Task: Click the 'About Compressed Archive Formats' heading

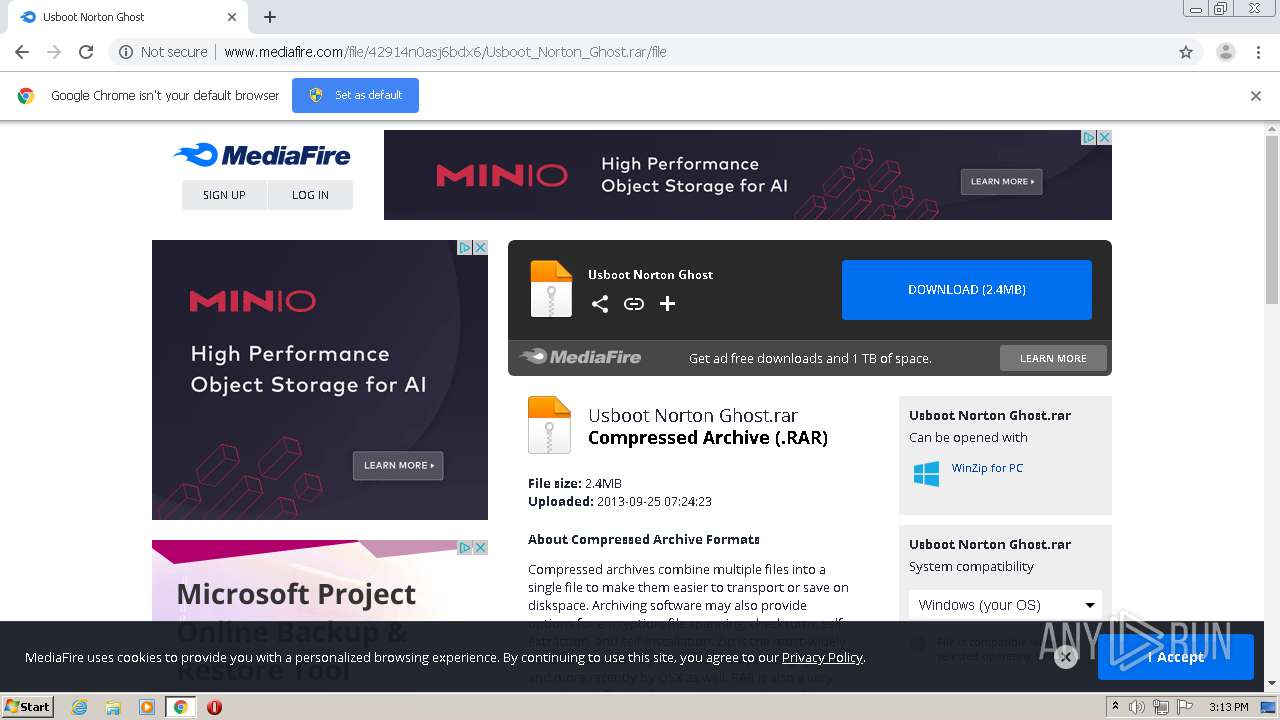Action: point(644,539)
